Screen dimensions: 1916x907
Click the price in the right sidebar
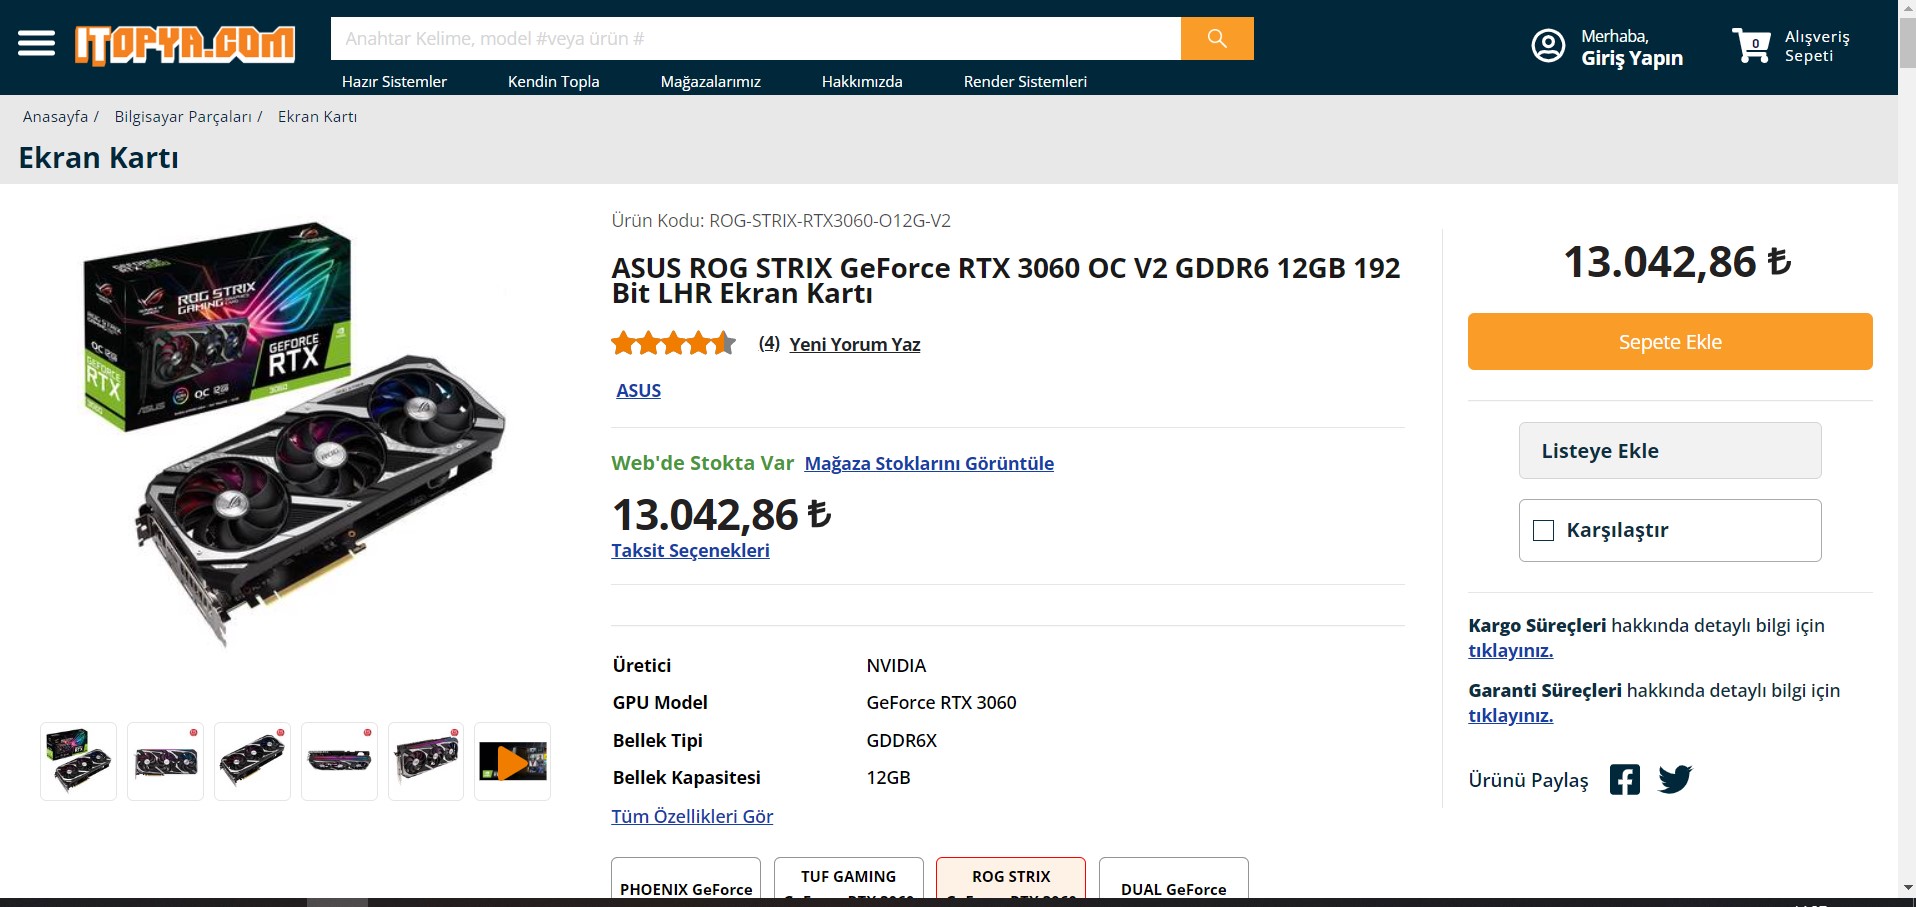[1677, 262]
